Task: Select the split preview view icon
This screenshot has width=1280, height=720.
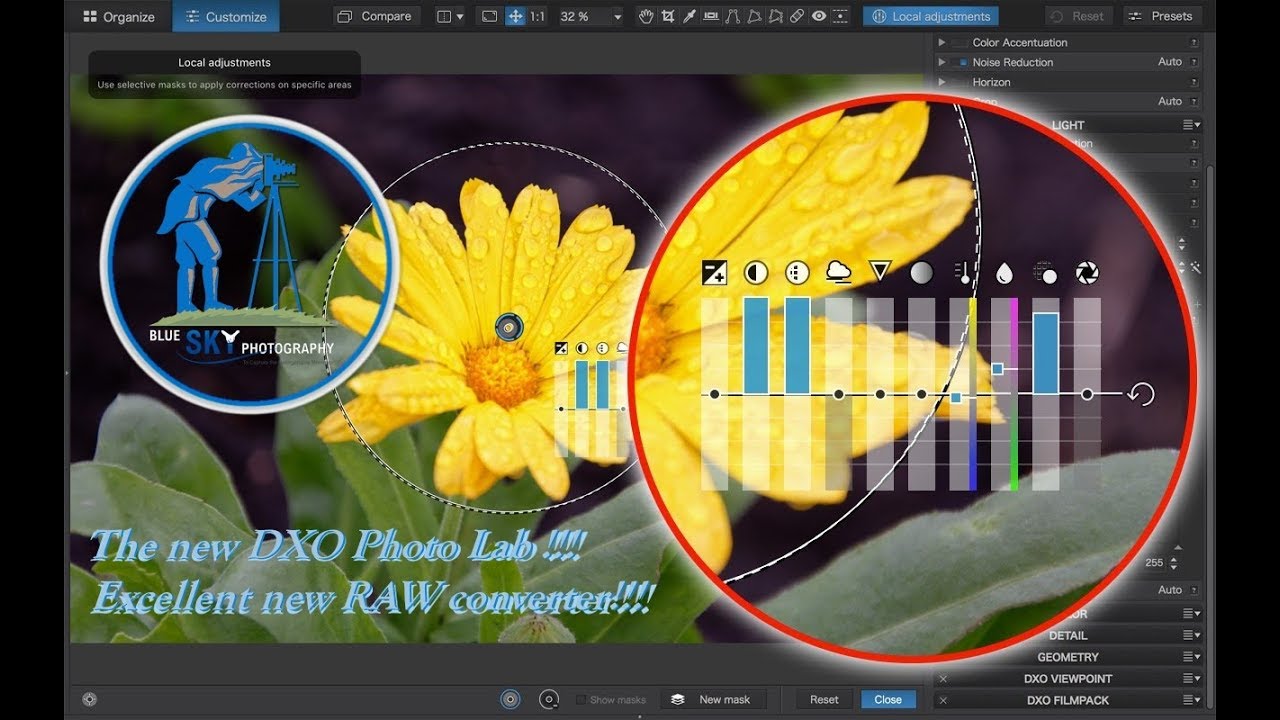Action: 445,16
